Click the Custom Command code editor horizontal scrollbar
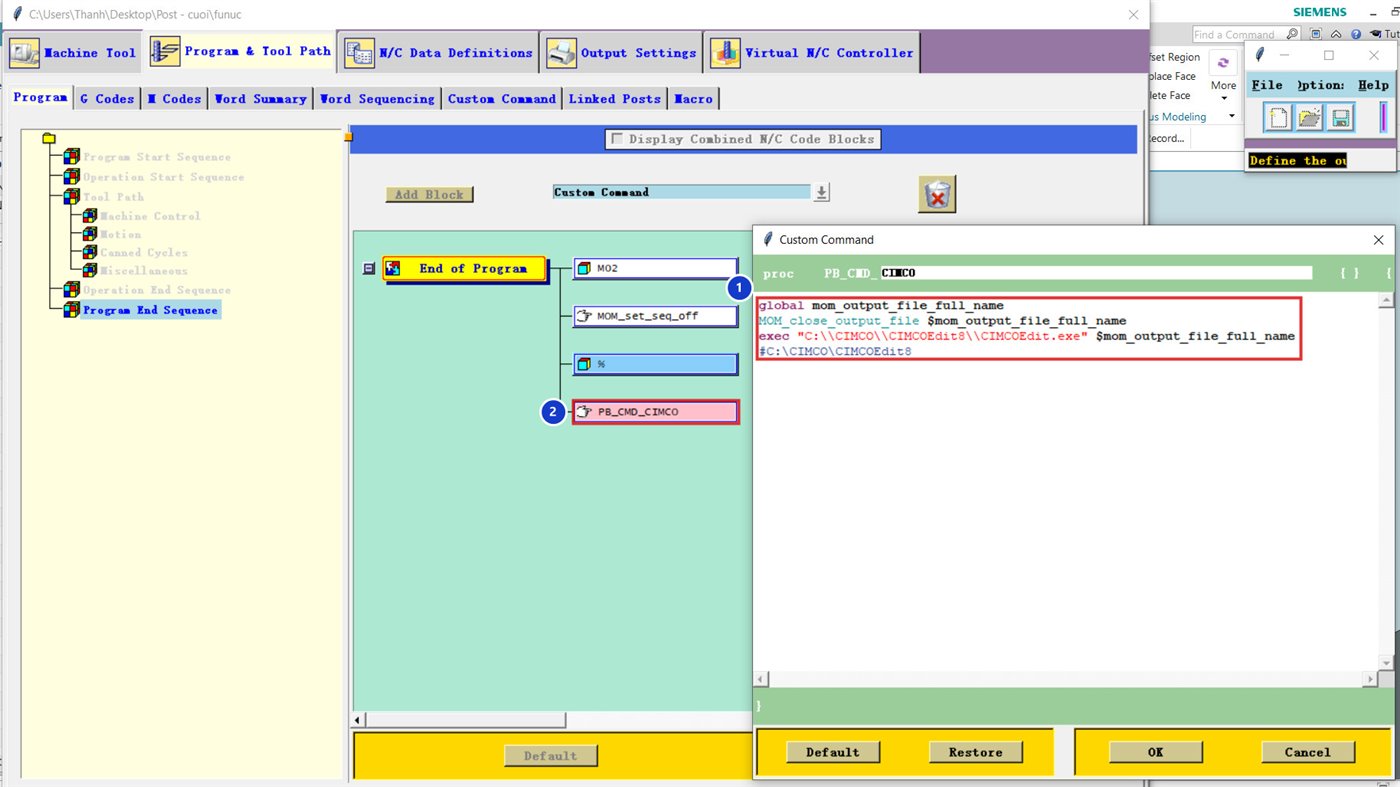The height and width of the screenshot is (787, 1400). click(x=1066, y=679)
